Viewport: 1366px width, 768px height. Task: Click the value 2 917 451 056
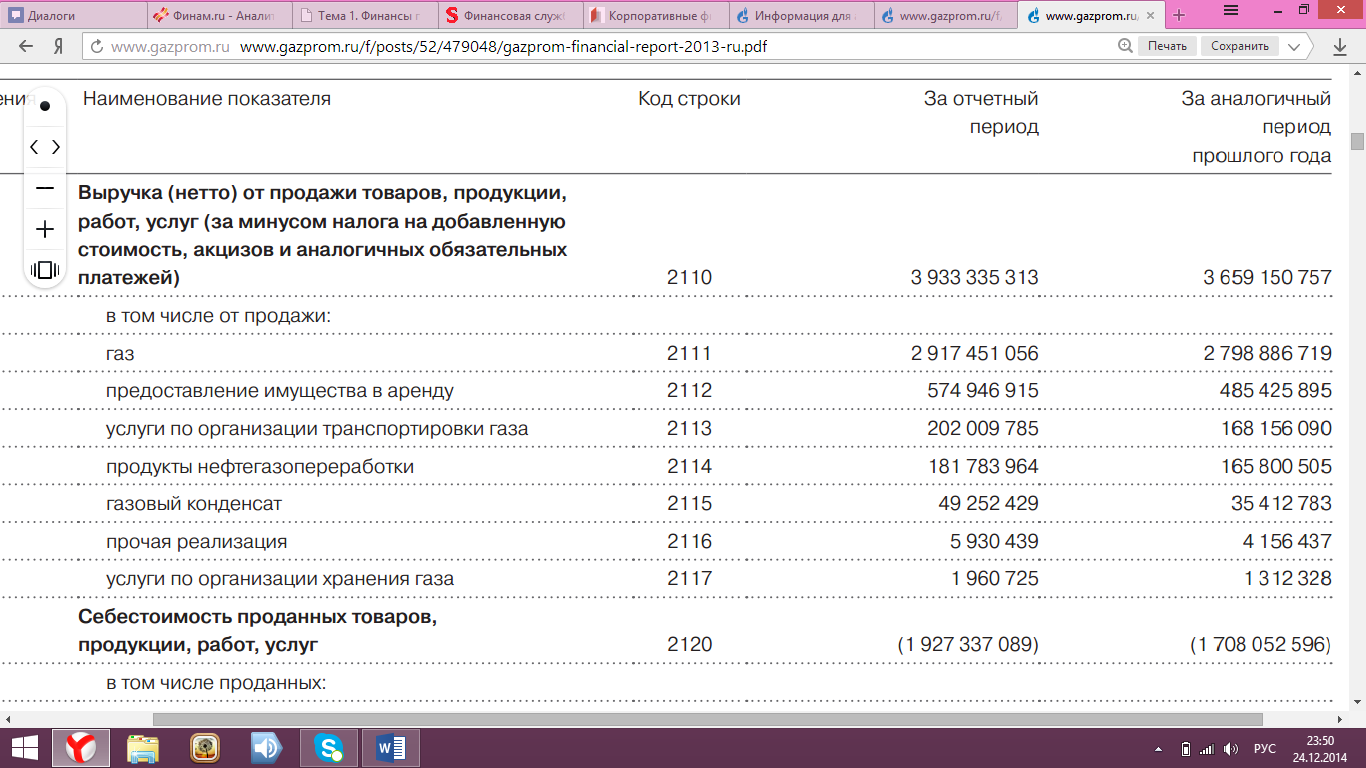coord(974,354)
